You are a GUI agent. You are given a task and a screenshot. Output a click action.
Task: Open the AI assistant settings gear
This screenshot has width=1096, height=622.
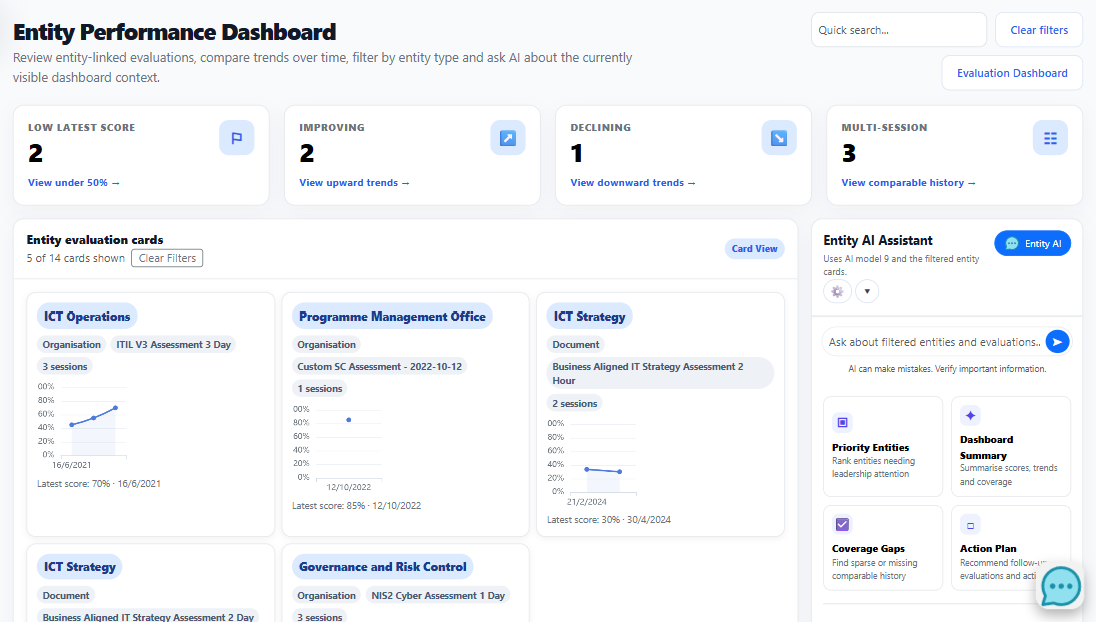837,291
